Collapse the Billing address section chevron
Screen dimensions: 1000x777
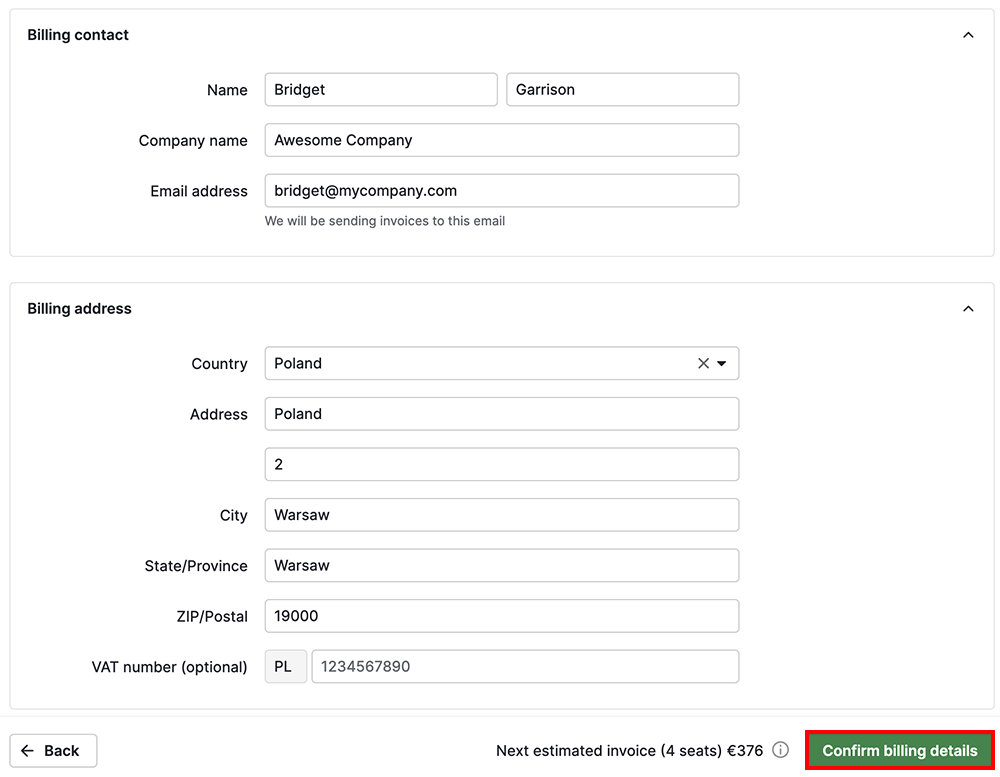967,309
